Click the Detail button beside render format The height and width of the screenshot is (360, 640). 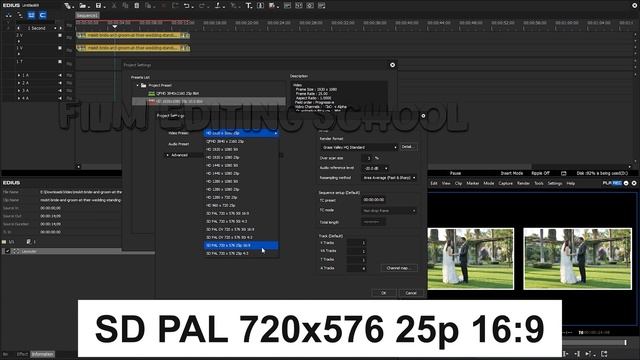[408, 147]
